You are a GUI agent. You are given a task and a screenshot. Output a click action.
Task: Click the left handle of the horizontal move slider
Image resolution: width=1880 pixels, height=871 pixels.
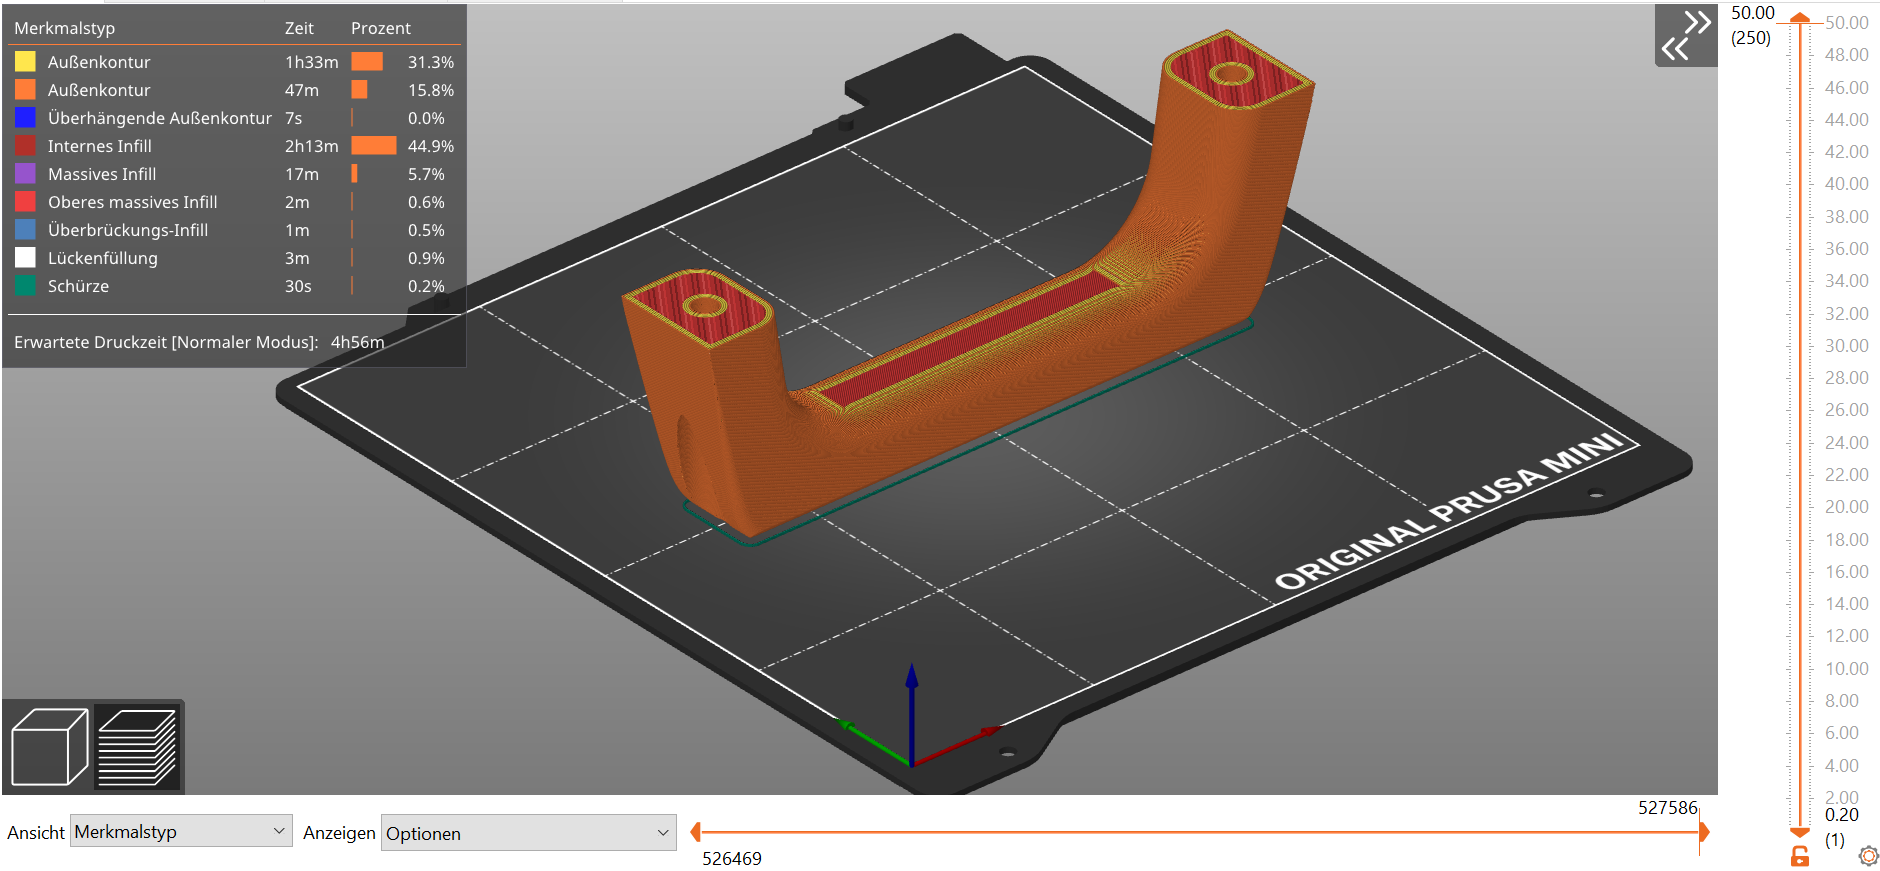pyautogui.click(x=695, y=831)
